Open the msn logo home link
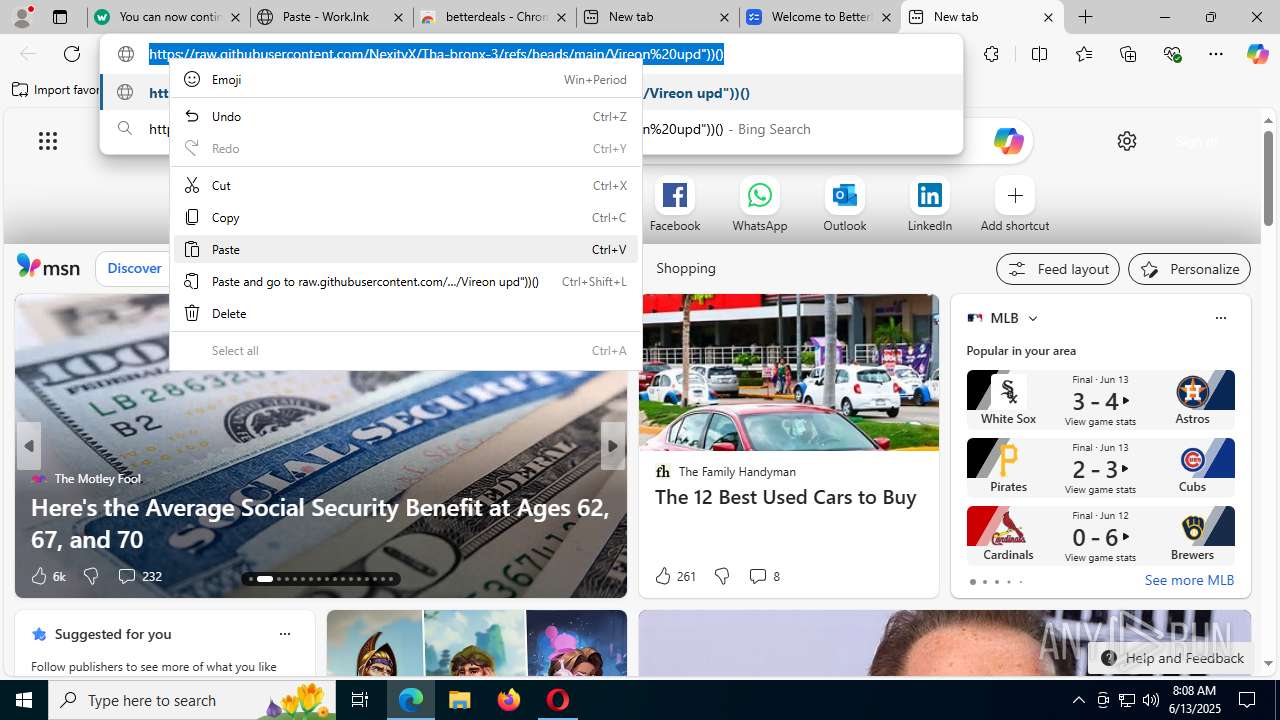This screenshot has width=1280, height=720. [x=48, y=267]
